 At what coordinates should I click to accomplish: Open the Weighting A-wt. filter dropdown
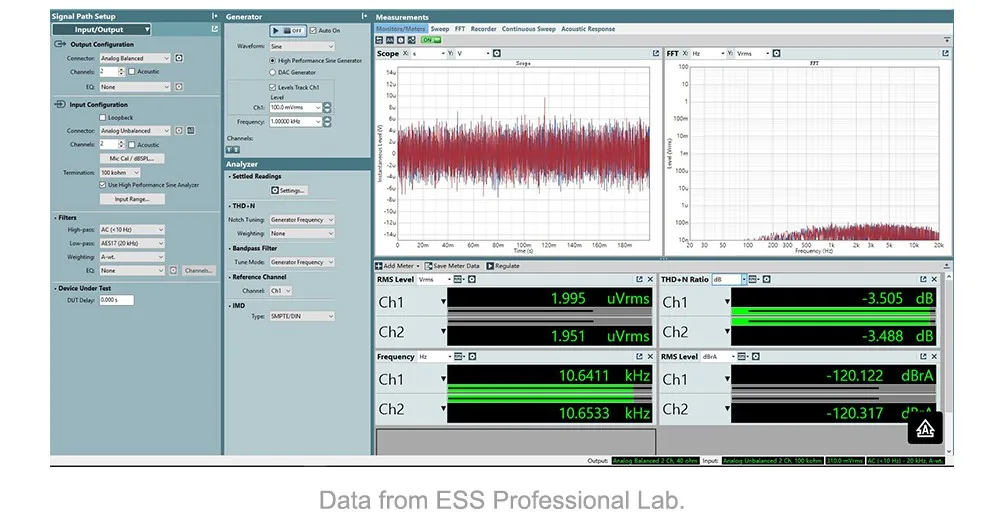pyautogui.click(x=132, y=257)
